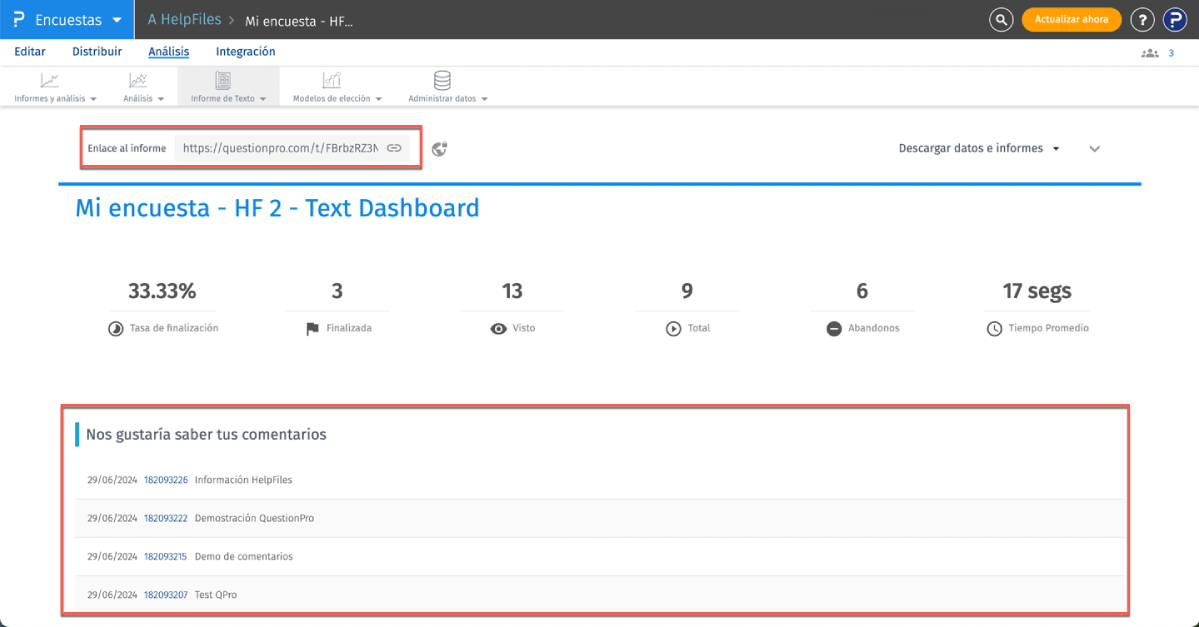The image size is (1199, 627).
Task: Open Administrar datos database icon
Action: click(x=441, y=81)
